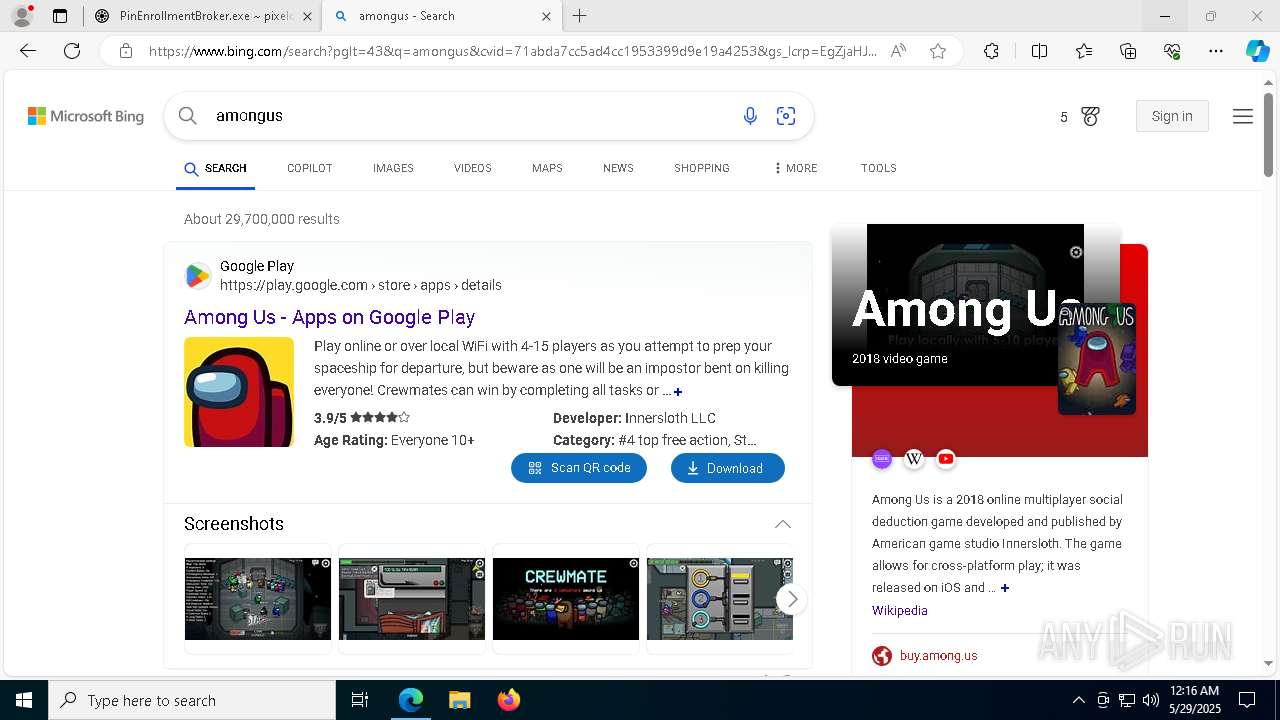The height and width of the screenshot is (720, 1280).
Task: Open Browser essentials icon
Action: [x=1172, y=51]
